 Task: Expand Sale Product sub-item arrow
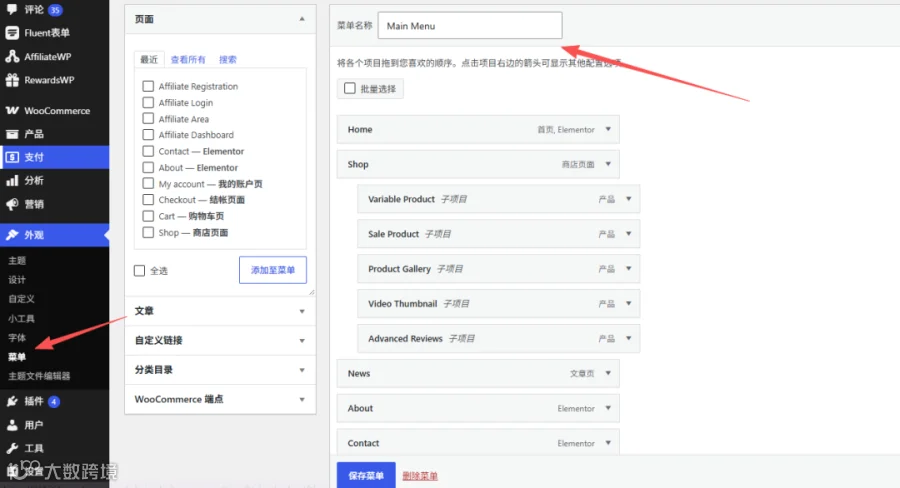[629, 234]
